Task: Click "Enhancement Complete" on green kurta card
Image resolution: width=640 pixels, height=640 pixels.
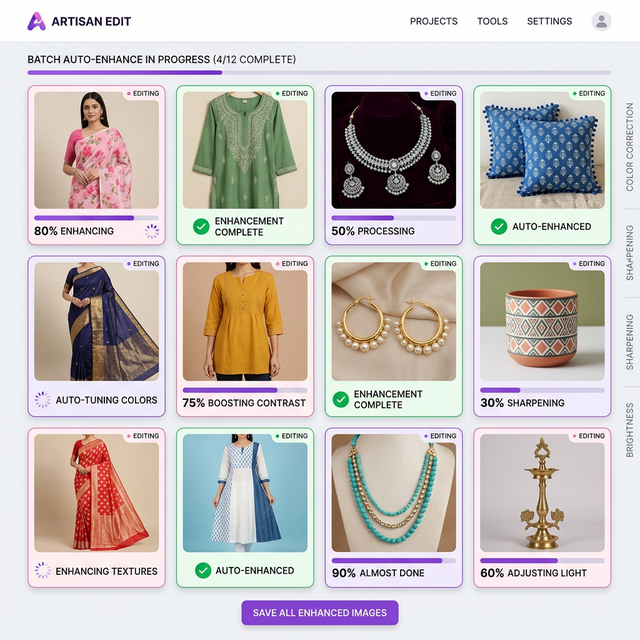Action: click(x=249, y=227)
